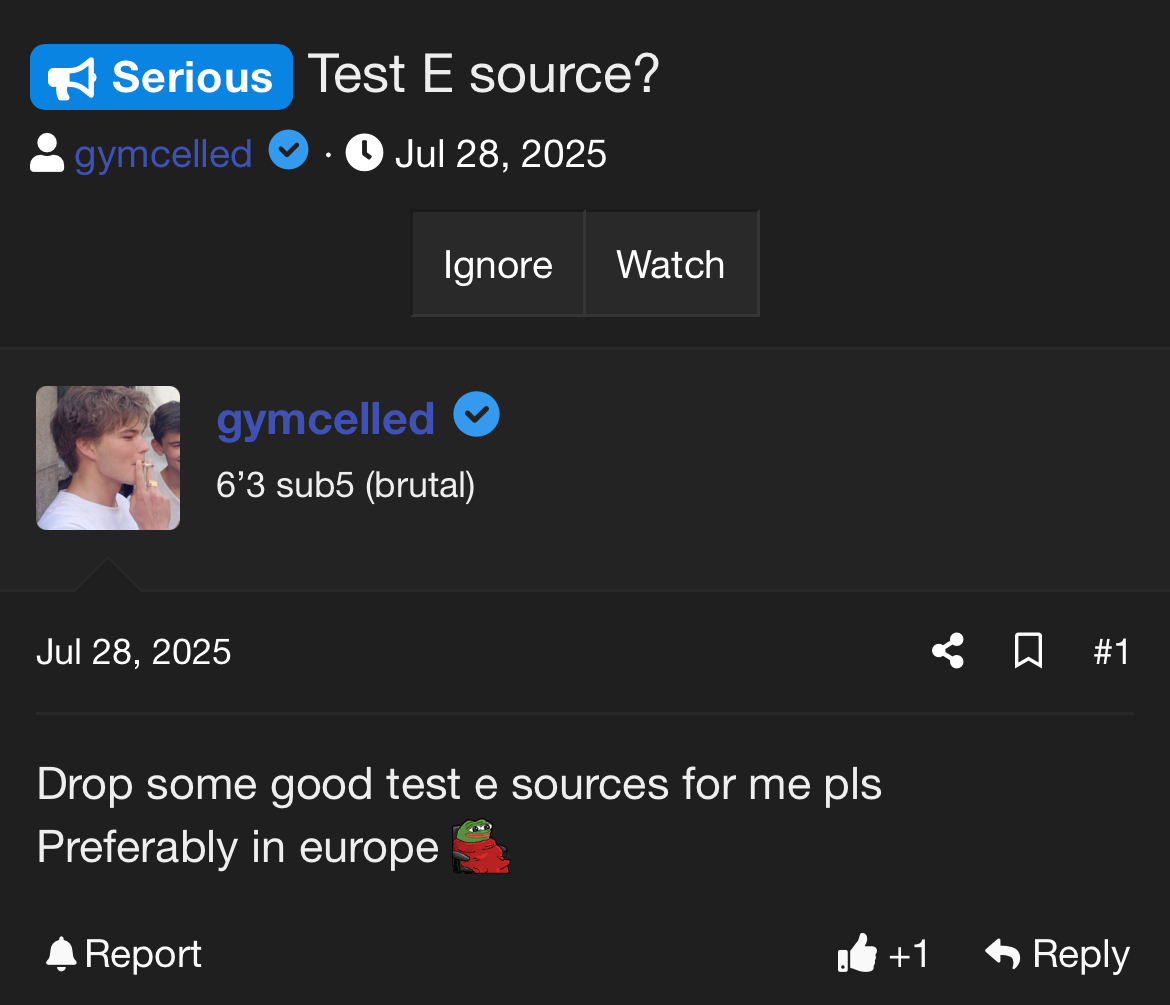The height and width of the screenshot is (1005, 1170).
Task: Click the bold gymcelled username in post
Action: (325, 418)
